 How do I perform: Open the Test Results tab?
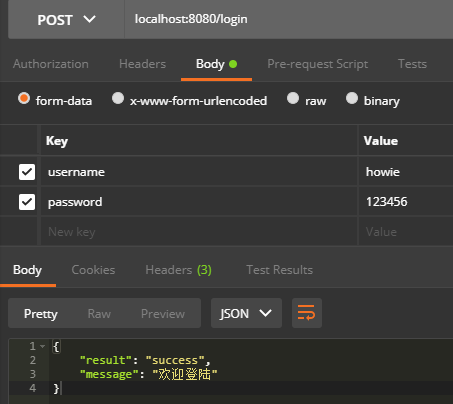[279, 270]
